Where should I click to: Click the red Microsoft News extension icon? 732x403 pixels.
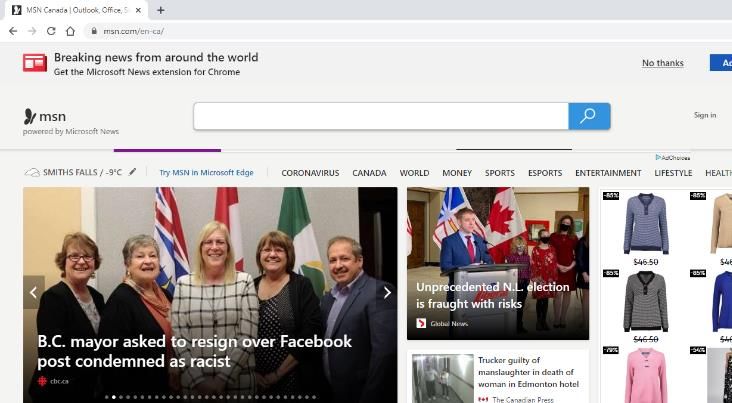[35, 63]
